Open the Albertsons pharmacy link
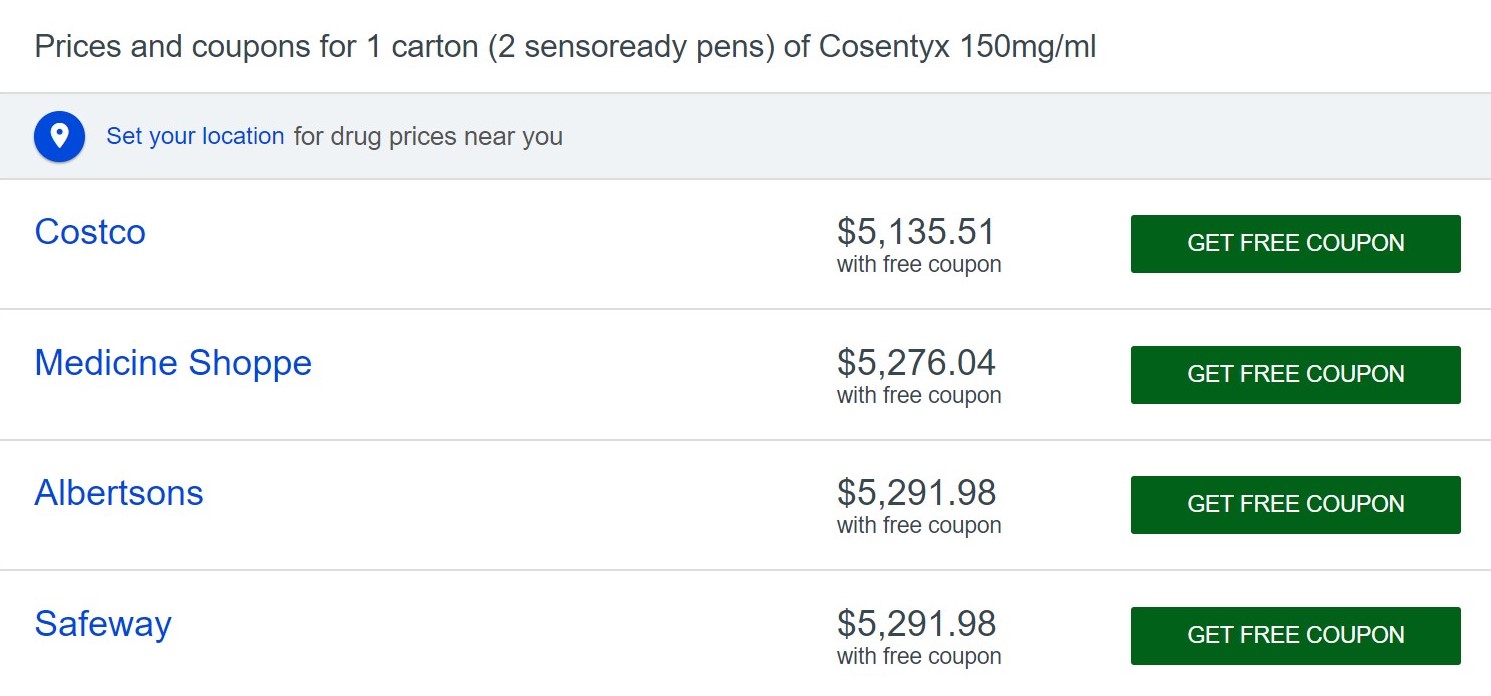 tap(119, 493)
